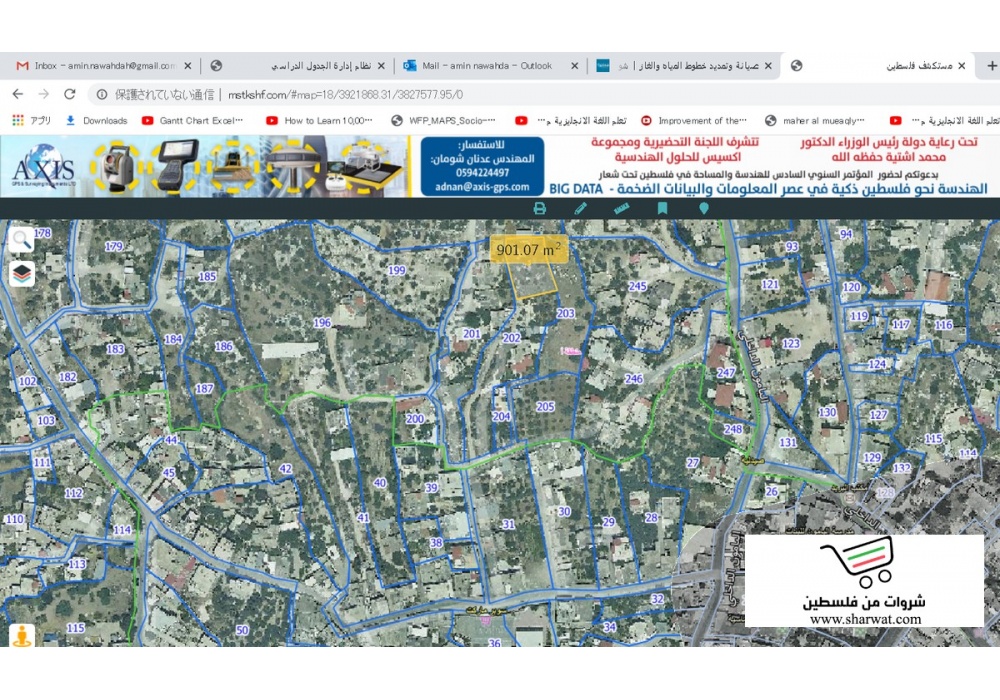The image size is (1000, 700).
Task: Select the location pin marker tool
Action: (703, 208)
